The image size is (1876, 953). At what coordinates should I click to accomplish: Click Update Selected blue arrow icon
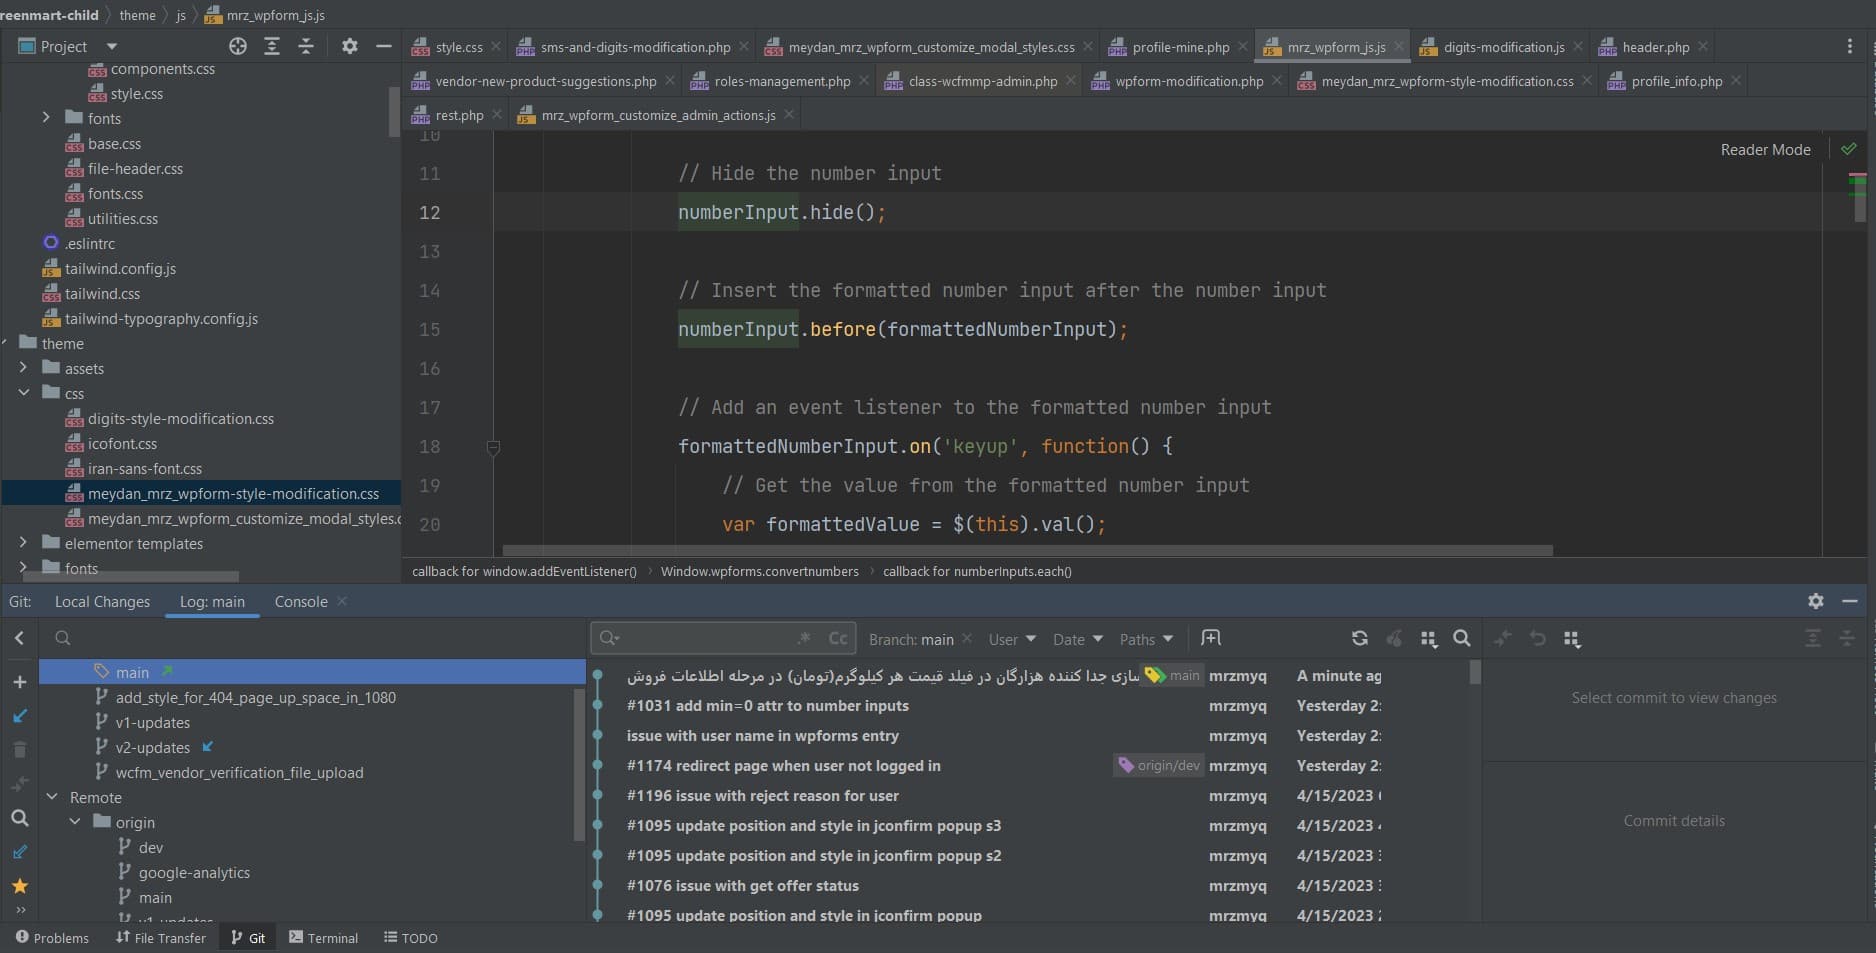click(19, 716)
